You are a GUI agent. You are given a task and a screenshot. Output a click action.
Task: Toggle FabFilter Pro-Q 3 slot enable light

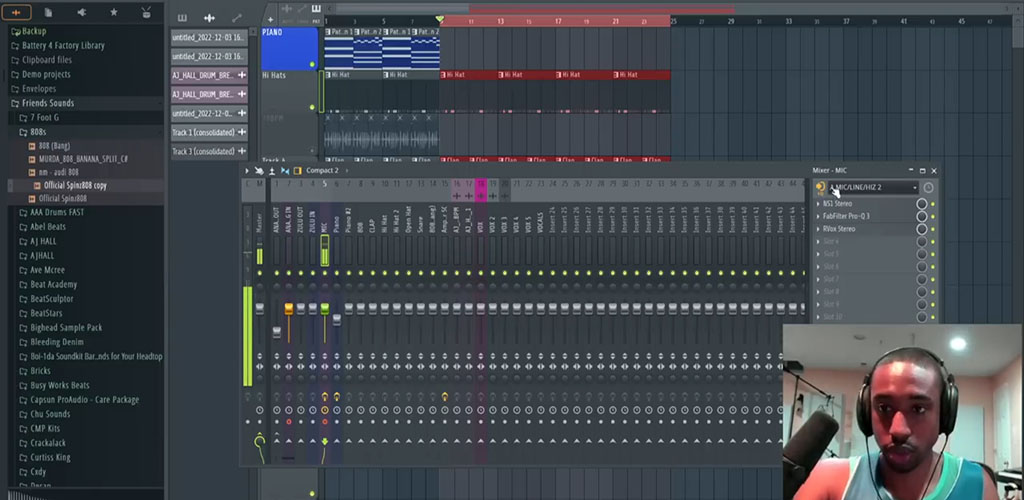click(x=933, y=217)
